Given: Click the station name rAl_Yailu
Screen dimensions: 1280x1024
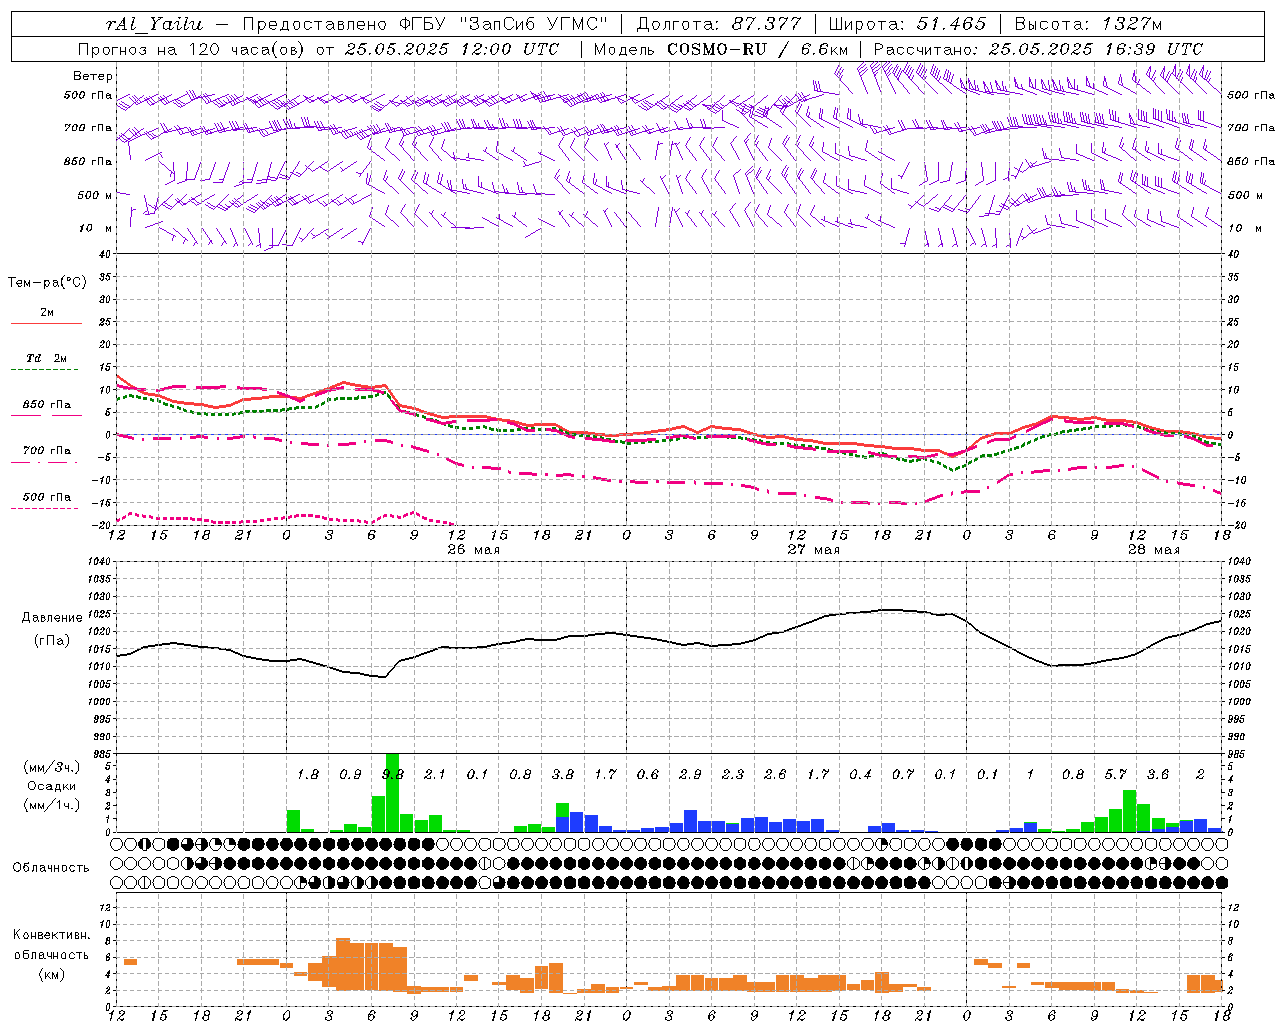Looking at the screenshot, I should pos(154,24).
